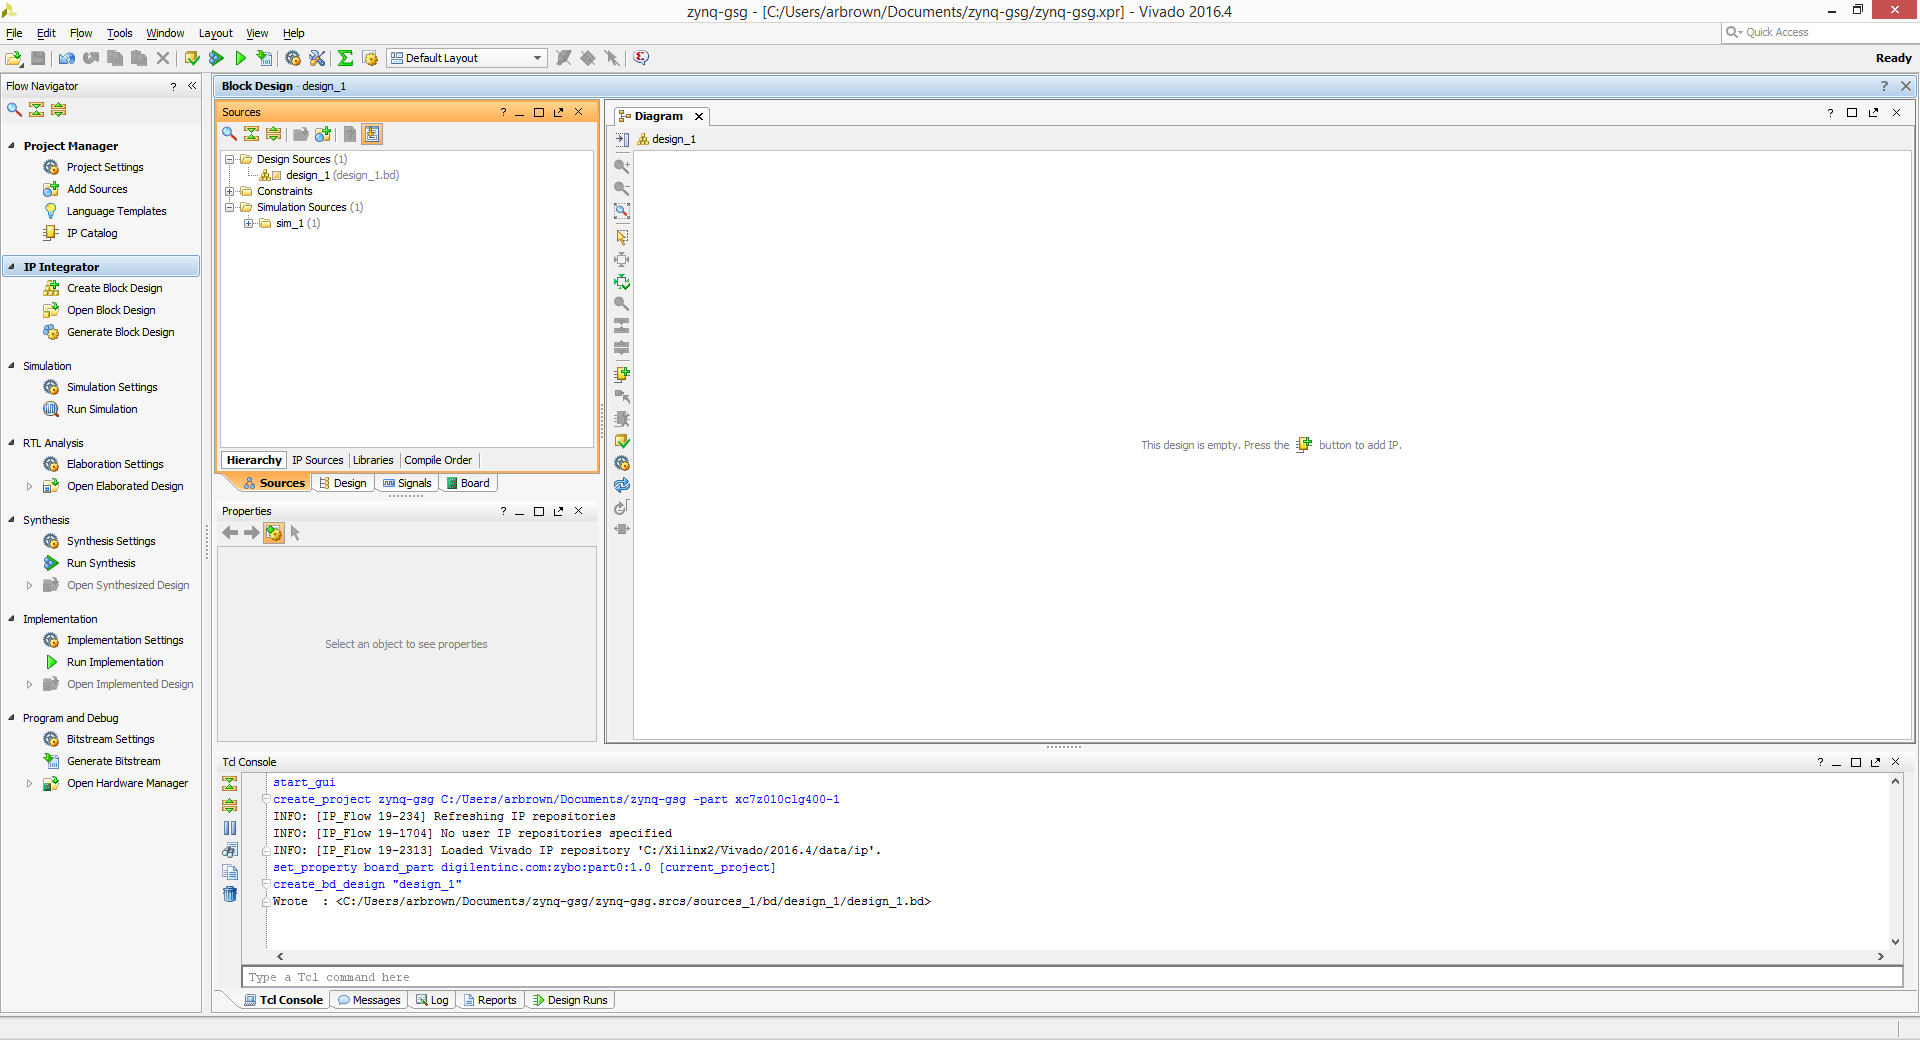Viewport: 1920px width, 1040px height.
Task: Toggle auto-scroll to selected object in Sources
Action: coord(372,134)
